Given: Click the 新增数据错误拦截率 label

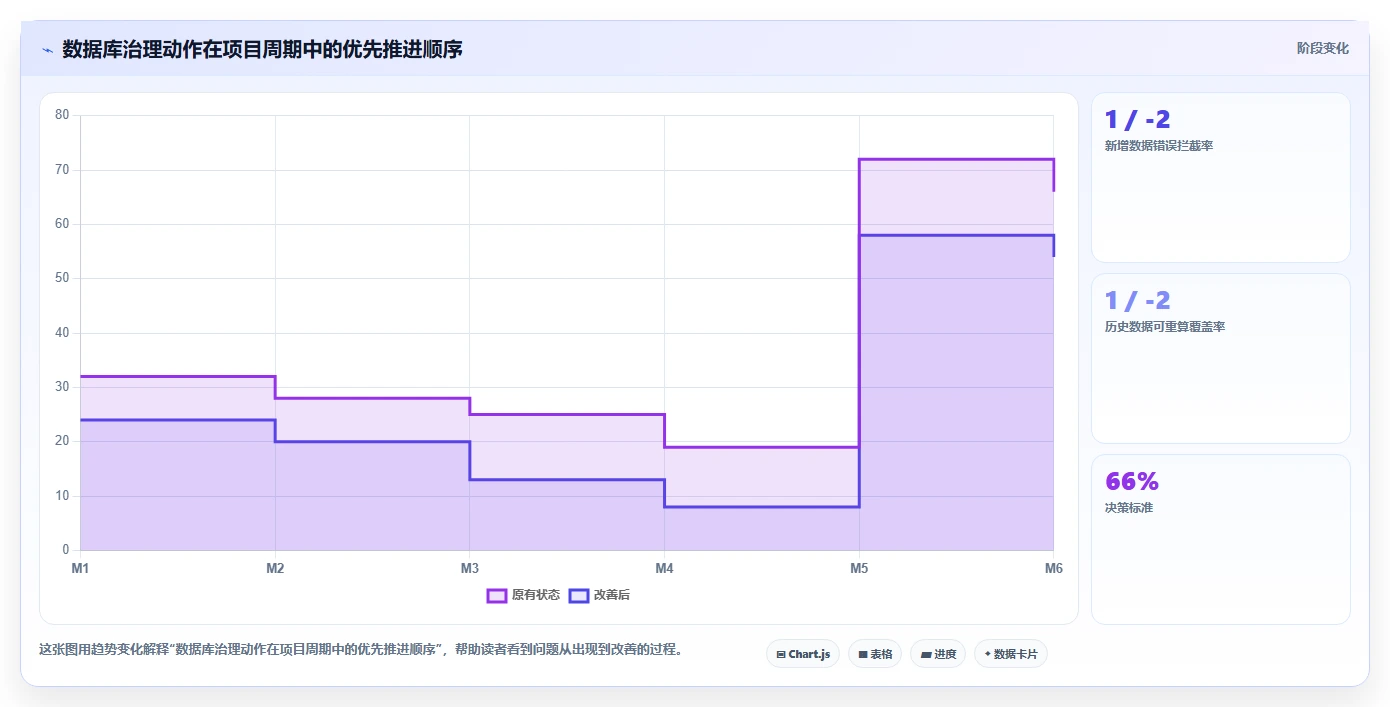Looking at the screenshot, I should (1159, 146).
